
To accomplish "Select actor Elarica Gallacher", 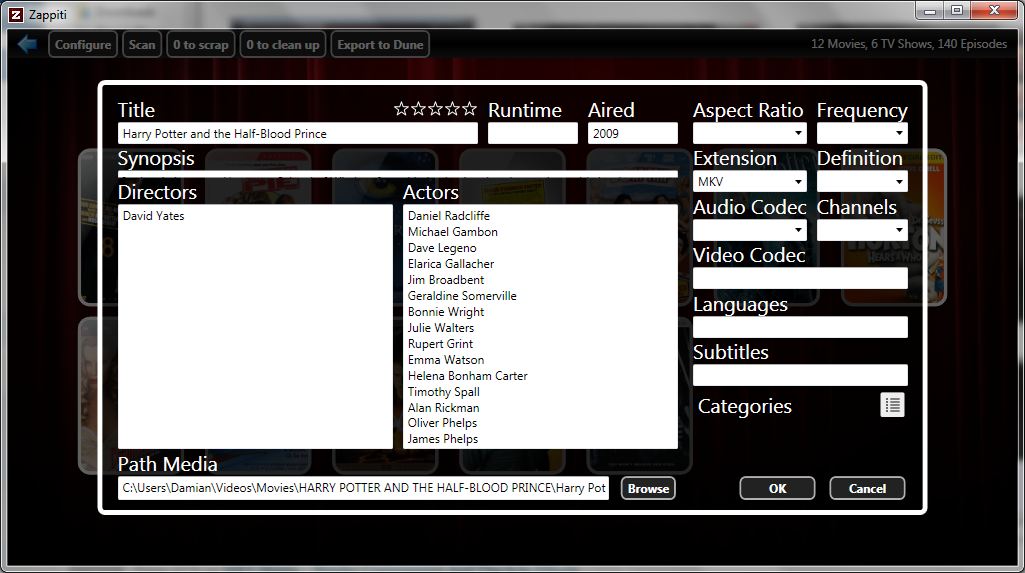I will (x=450, y=264).
